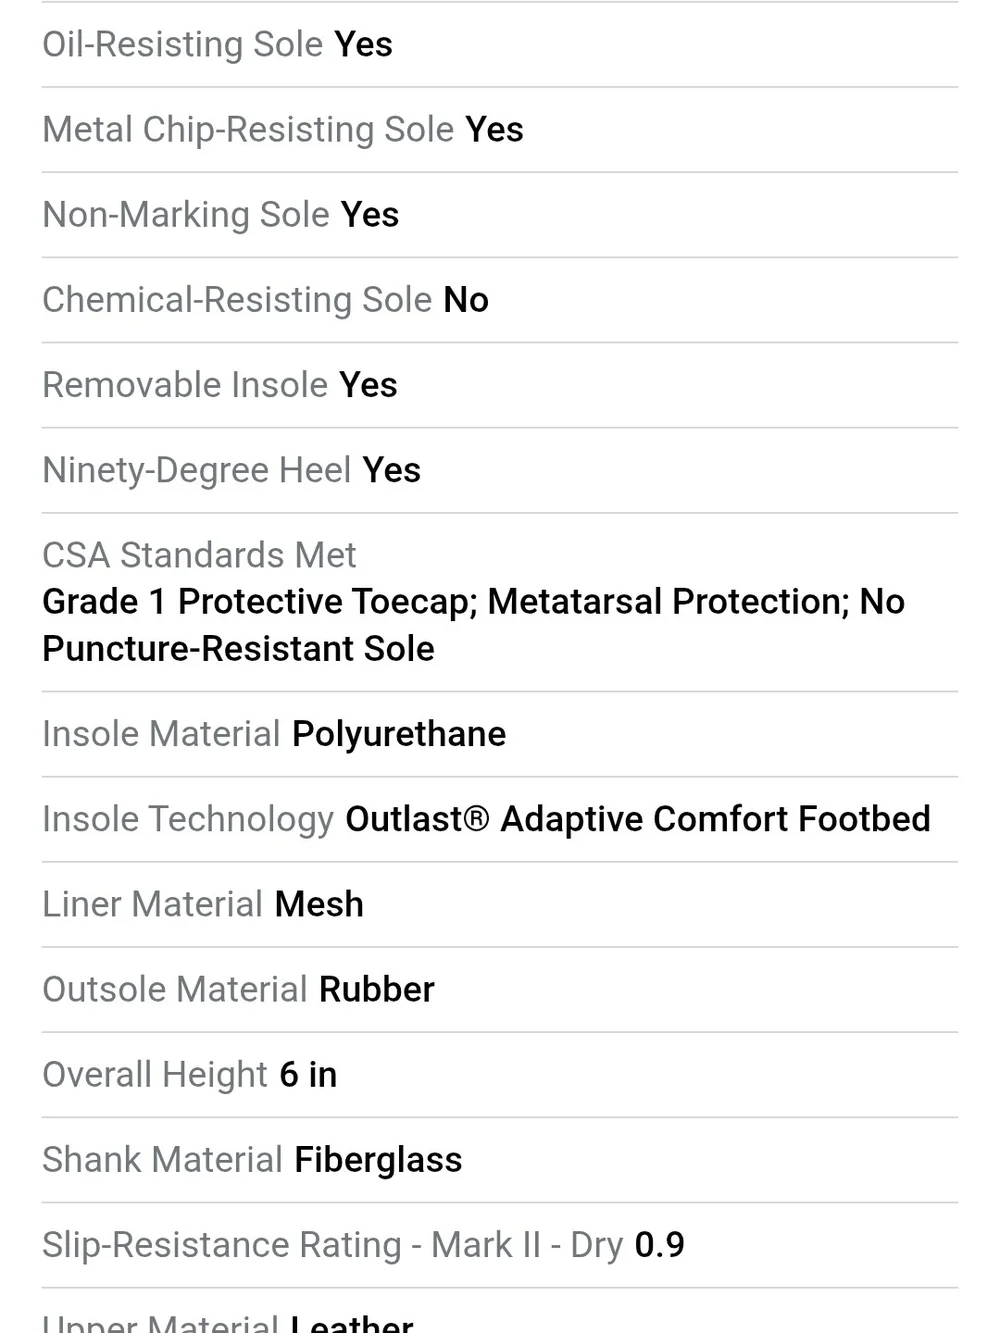This screenshot has height=1333, width=1000.
Task: Select the Non-Marking Sole row
Action: 500,215
